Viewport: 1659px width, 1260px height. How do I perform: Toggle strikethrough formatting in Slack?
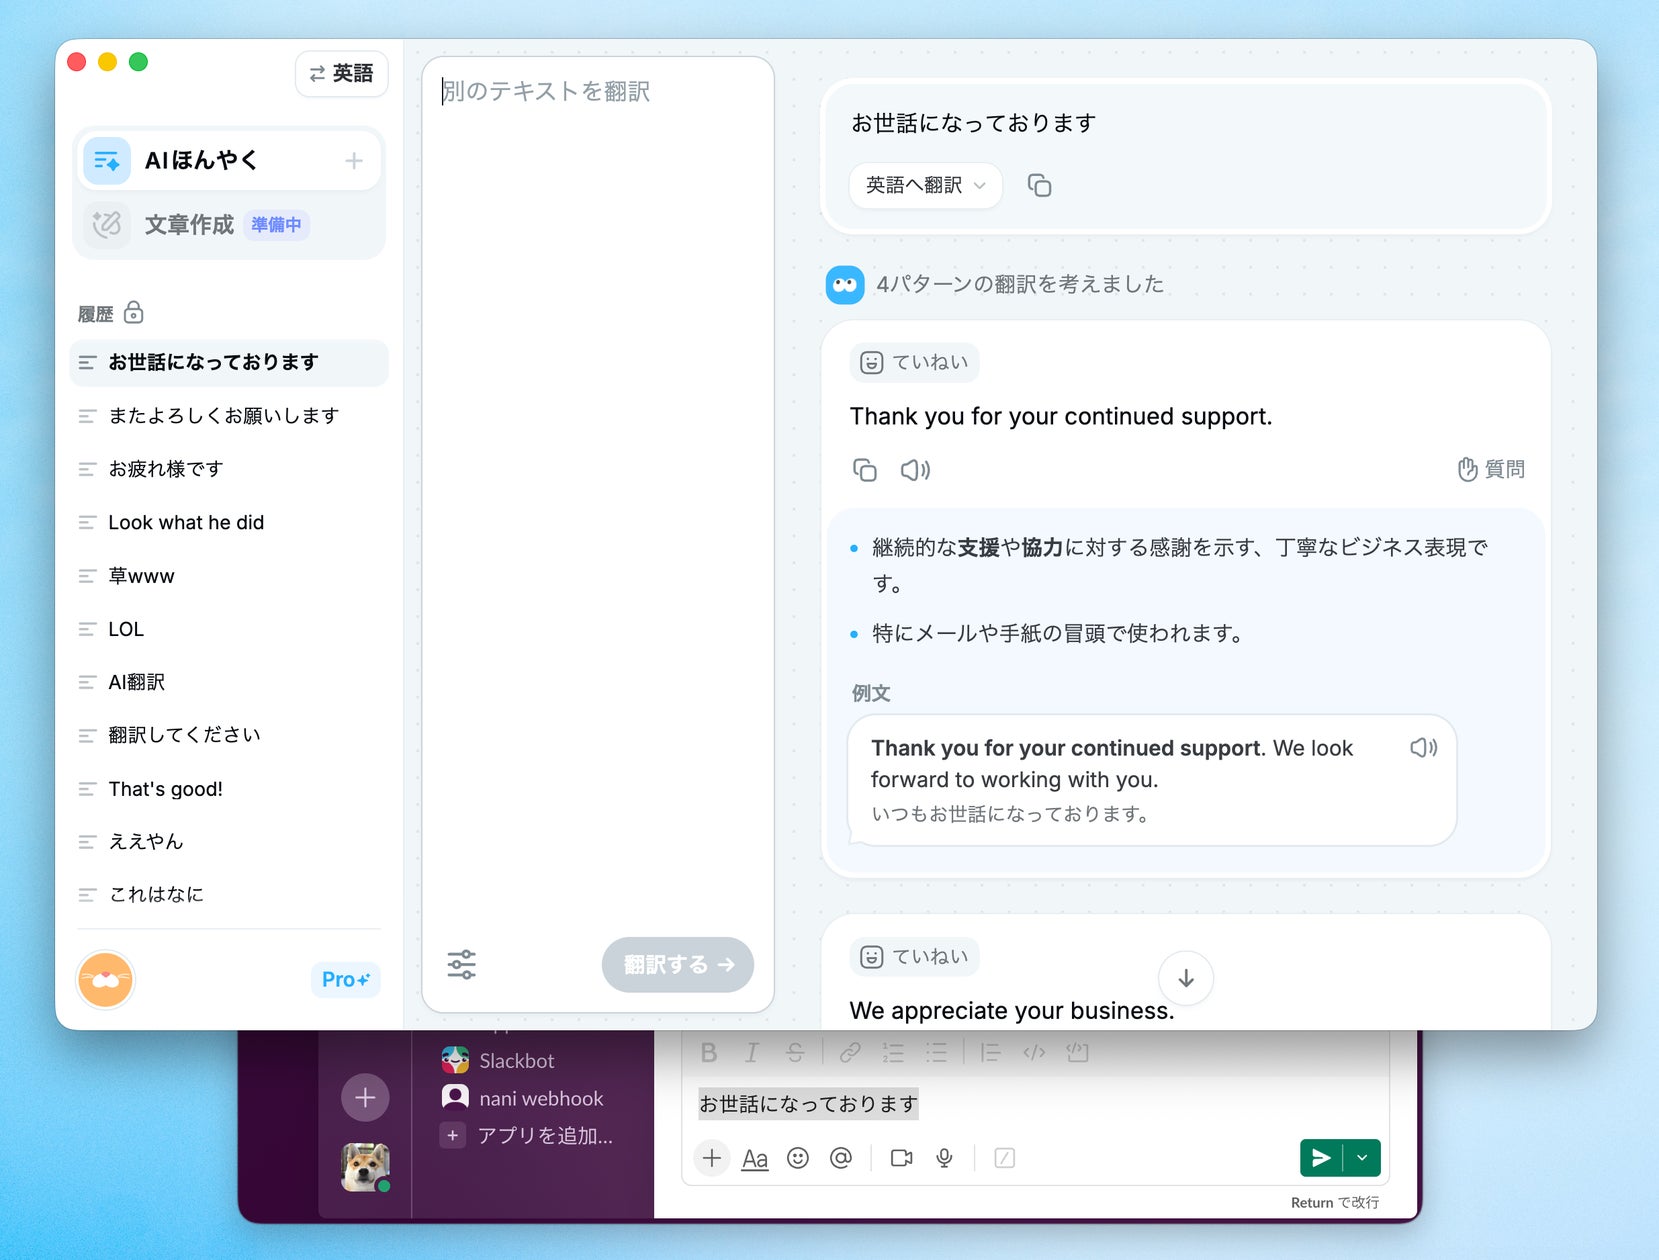(x=795, y=1052)
